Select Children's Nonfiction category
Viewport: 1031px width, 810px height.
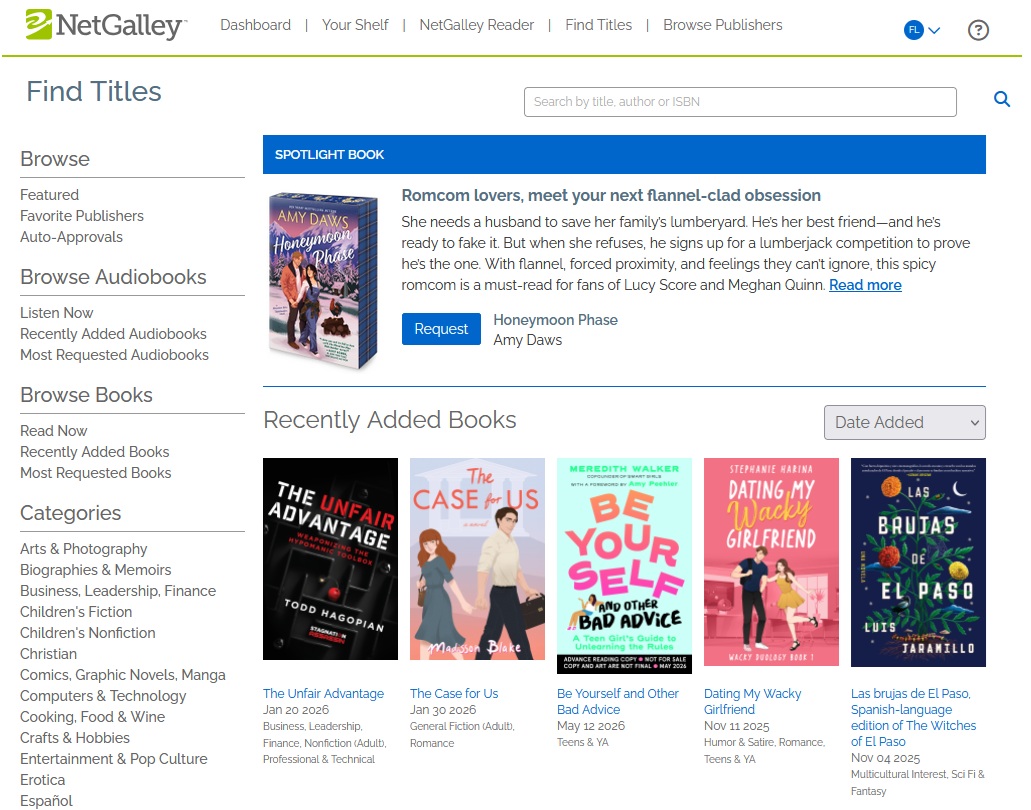click(x=87, y=633)
